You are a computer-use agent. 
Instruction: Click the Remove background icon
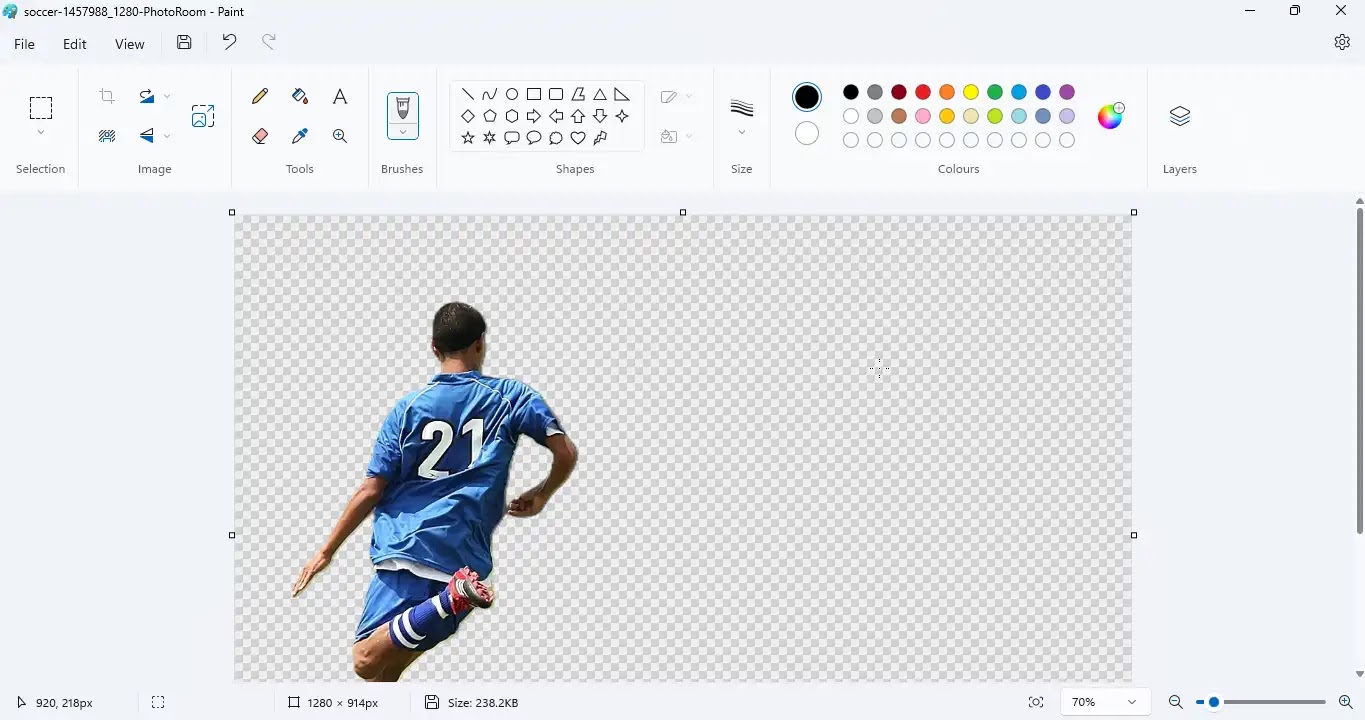[107, 136]
